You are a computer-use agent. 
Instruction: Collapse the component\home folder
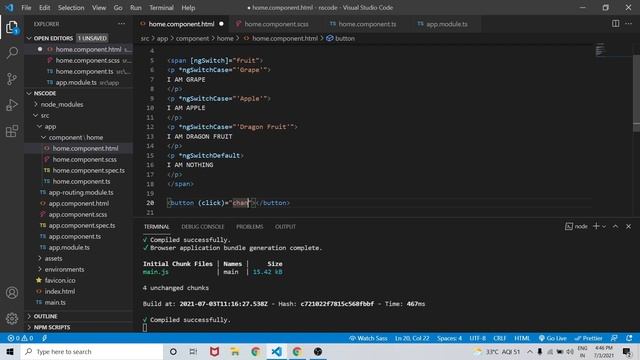tap(44, 138)
